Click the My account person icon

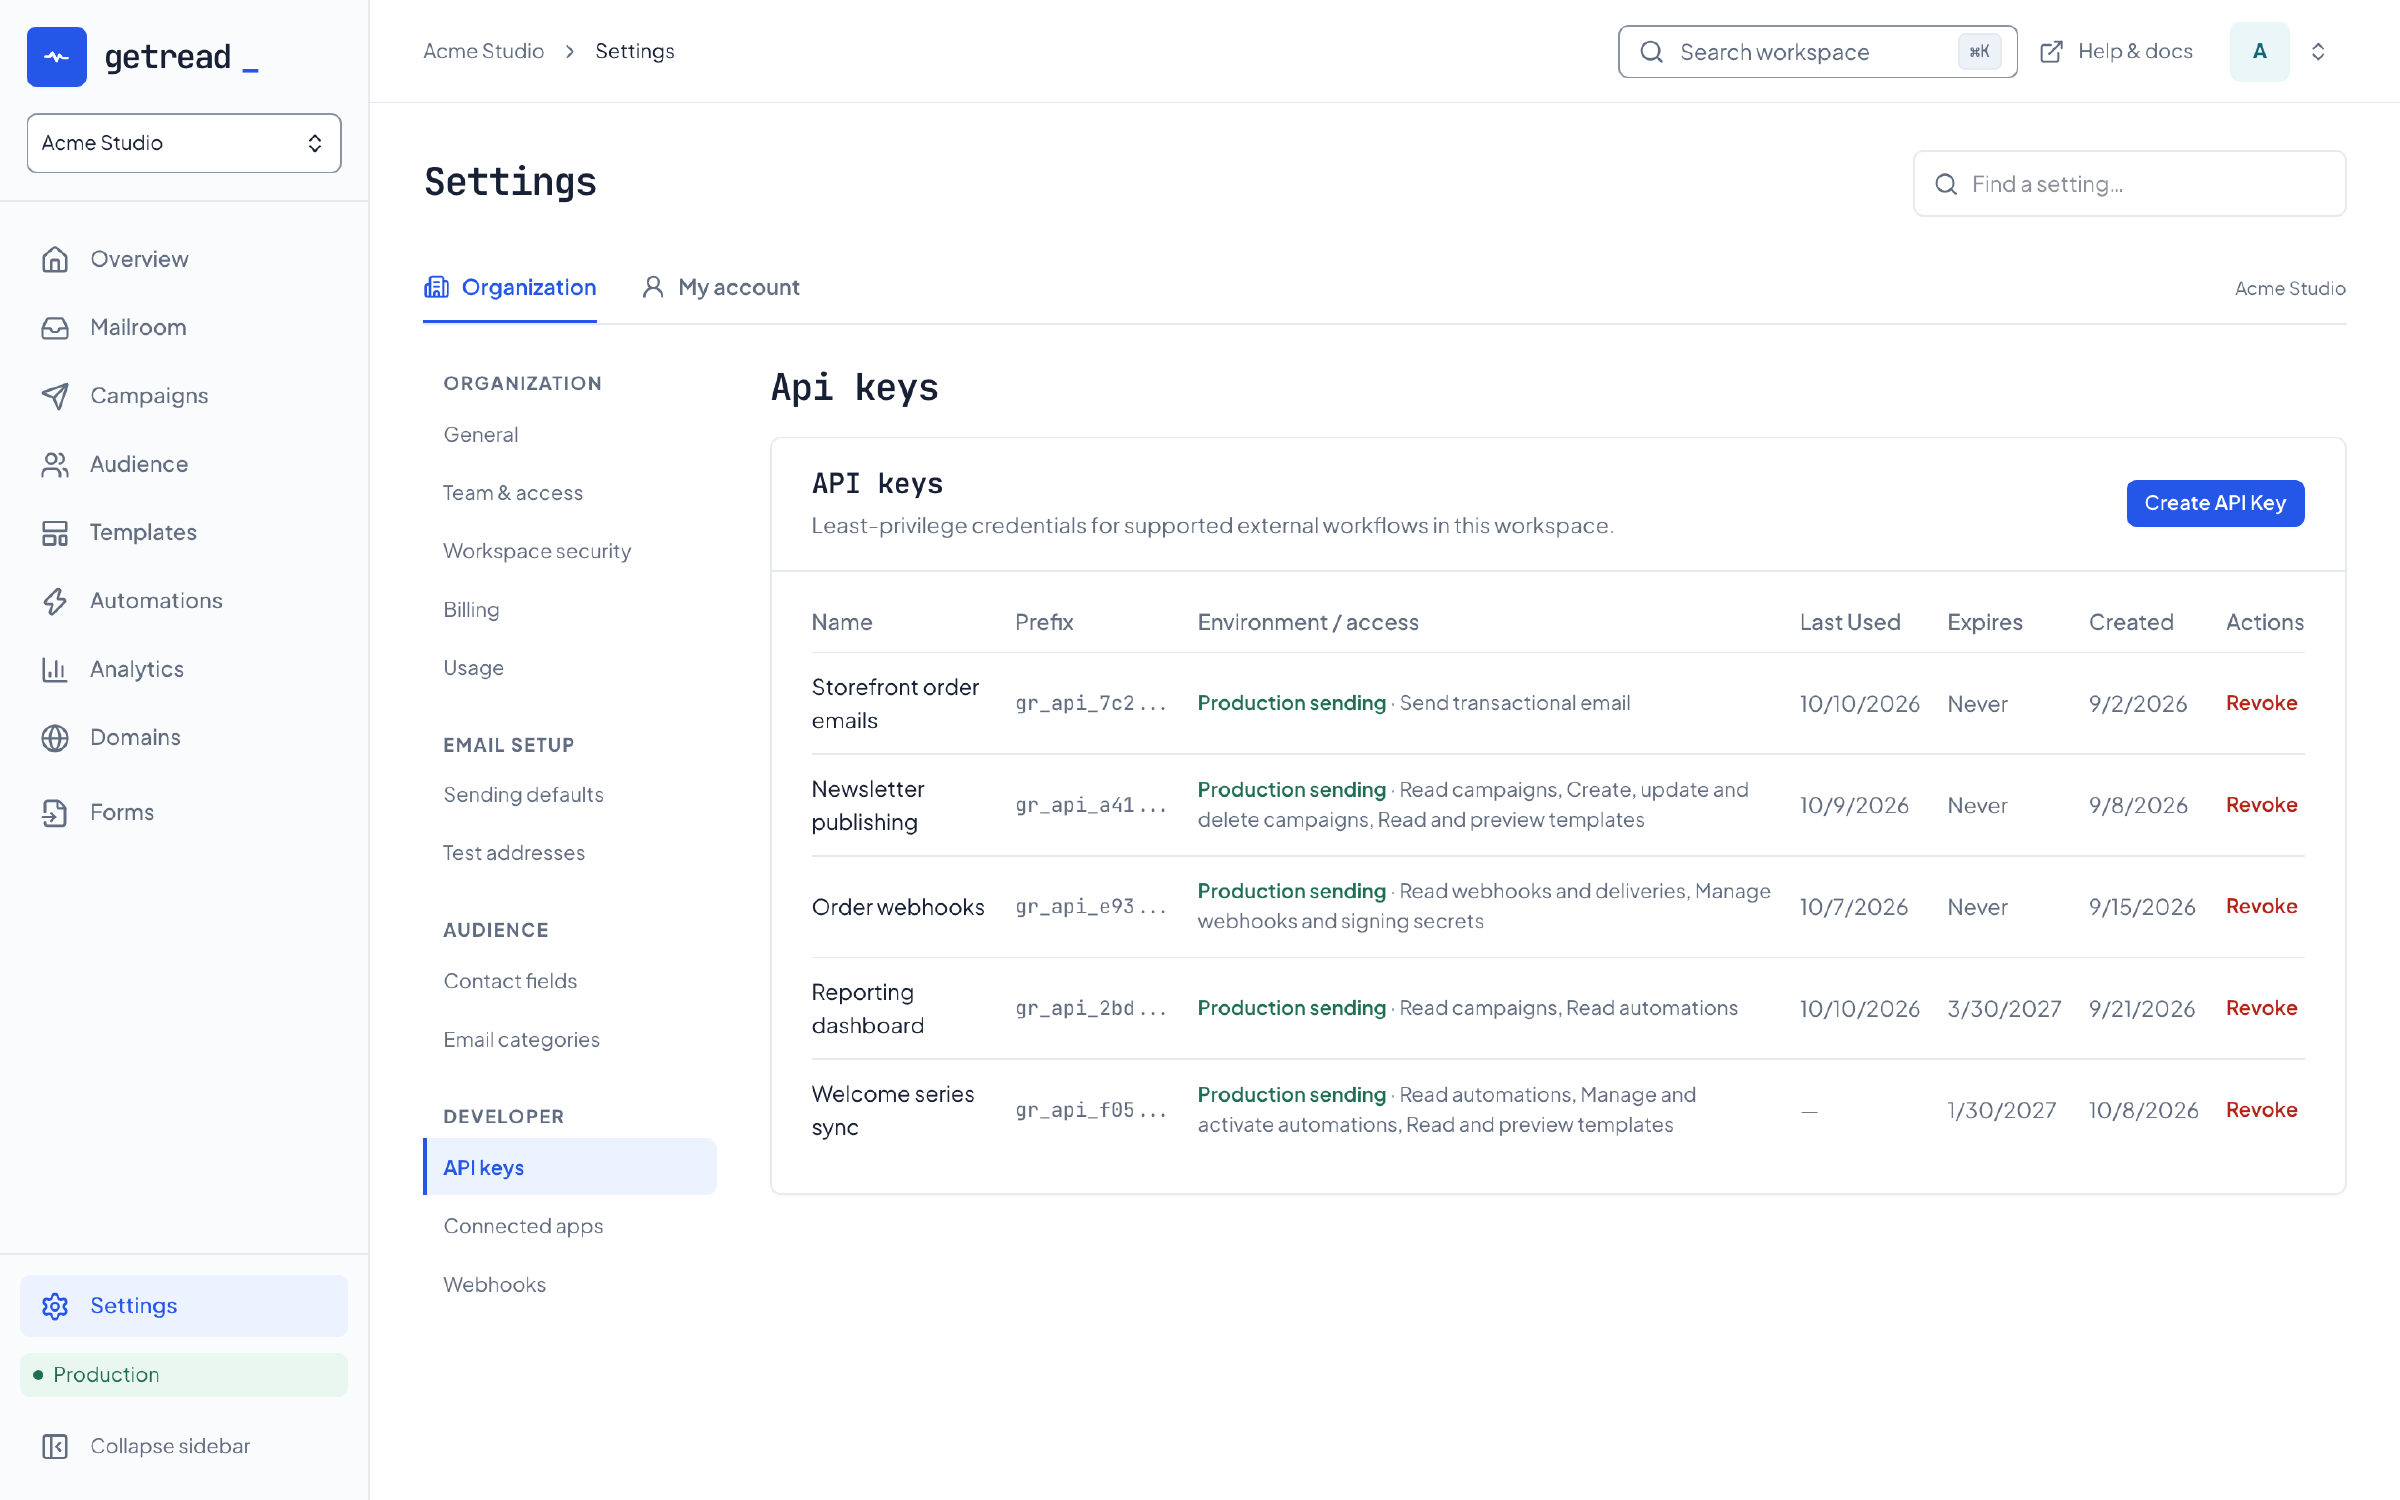pos(653,287)
